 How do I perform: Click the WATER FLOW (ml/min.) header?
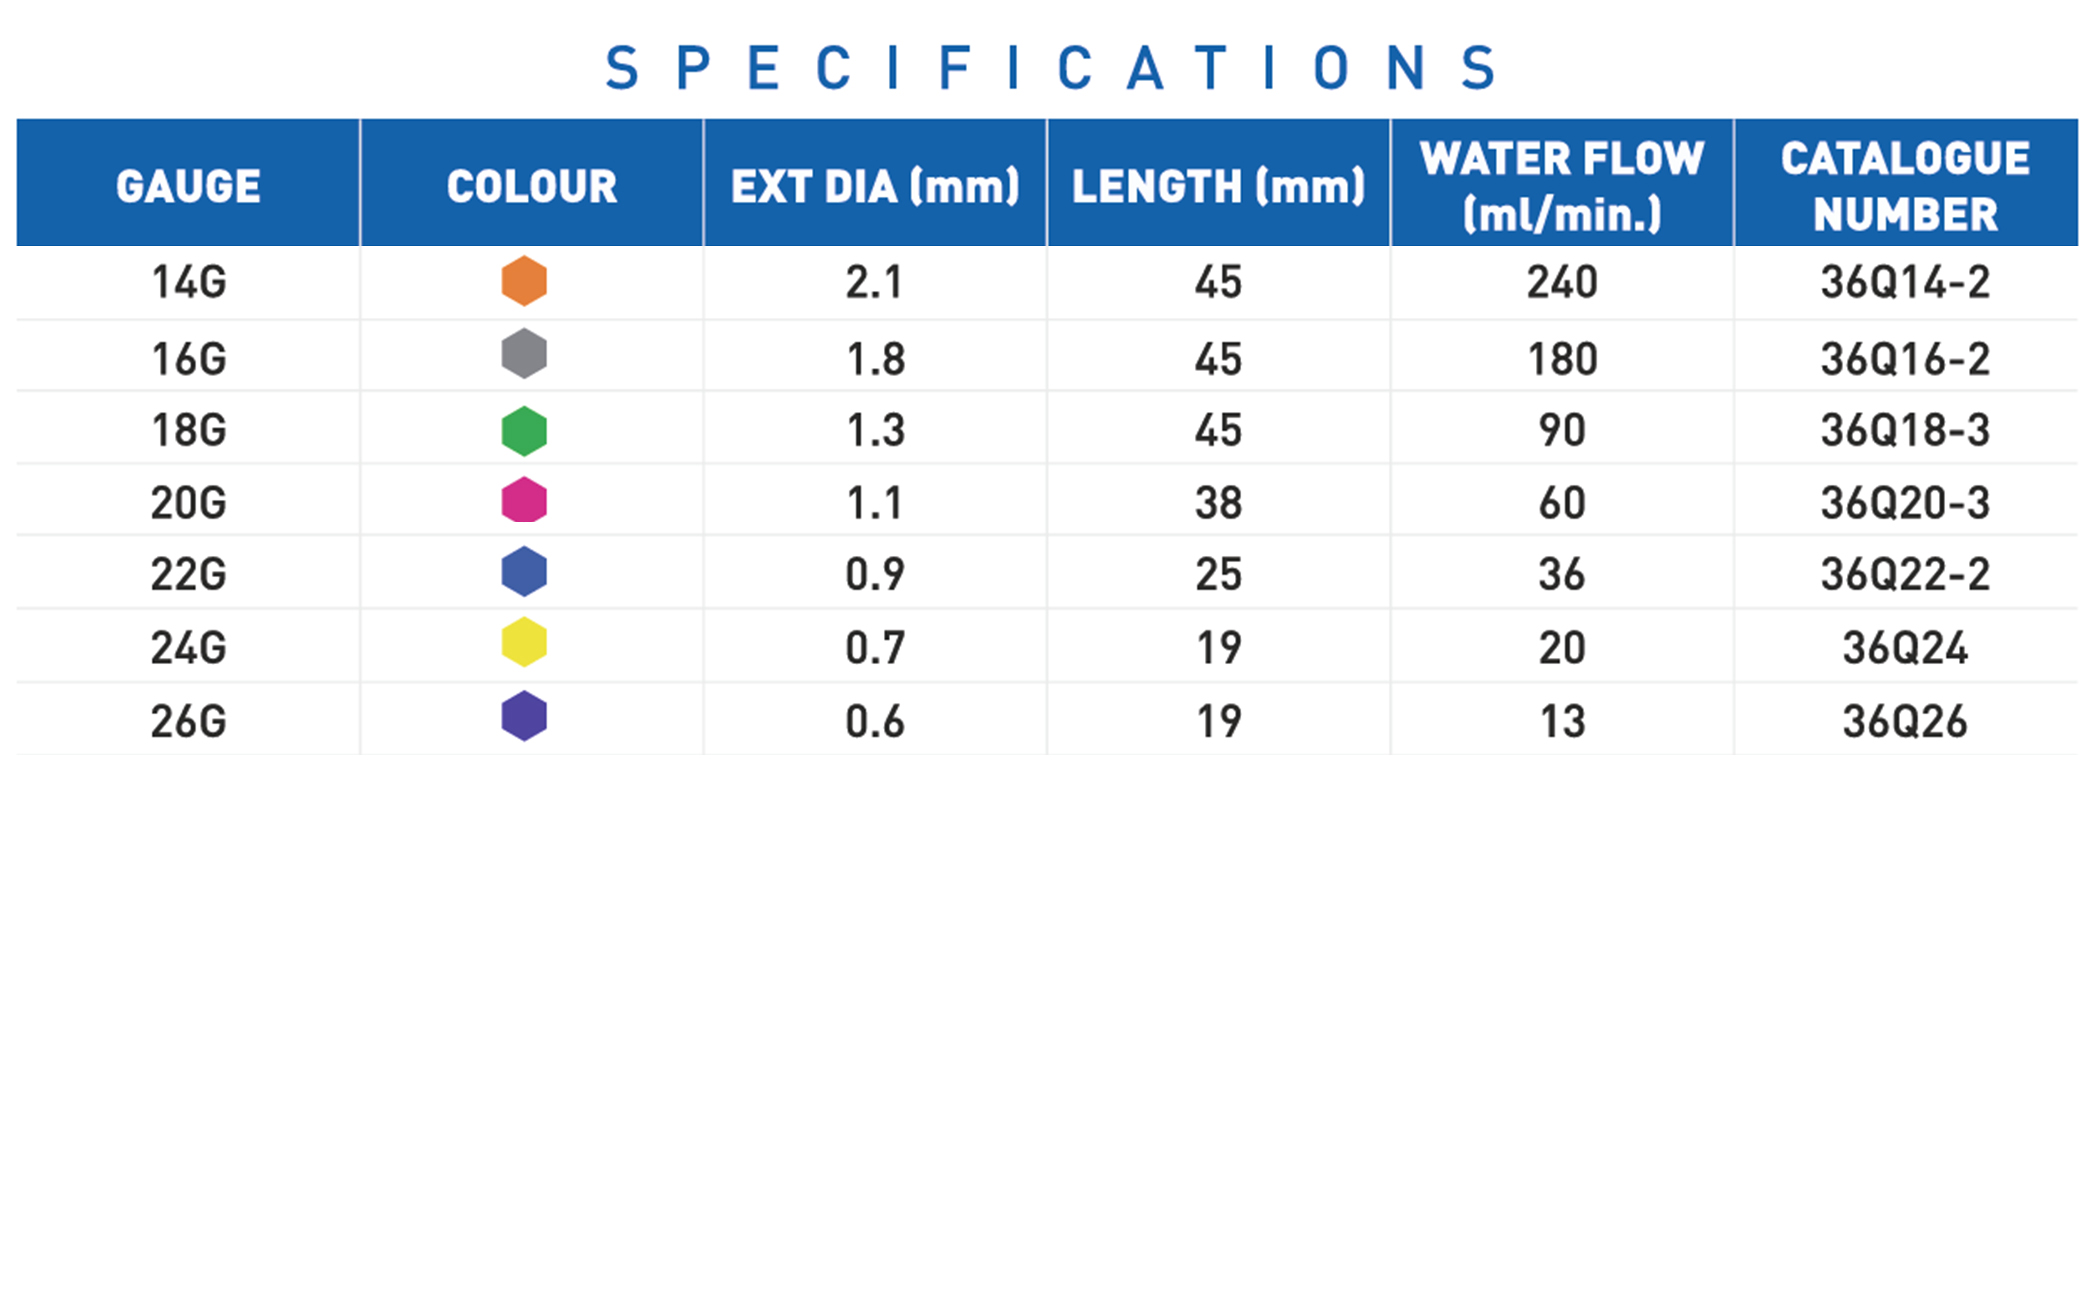pyautogui.click(x=1562, y=186)
